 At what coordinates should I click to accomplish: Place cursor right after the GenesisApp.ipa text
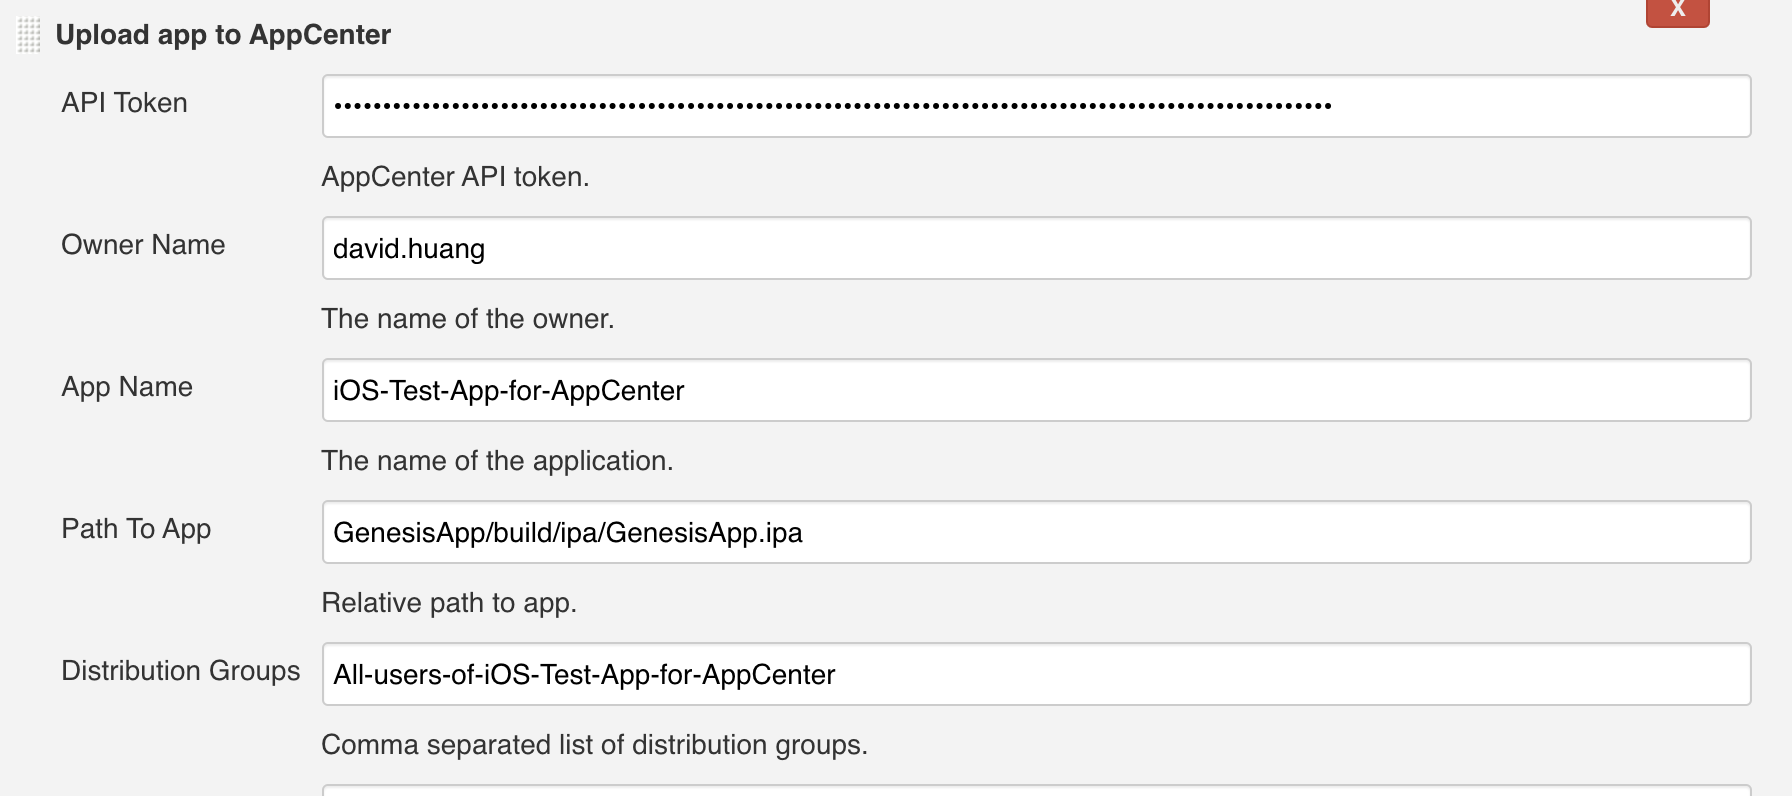[805, 533]
